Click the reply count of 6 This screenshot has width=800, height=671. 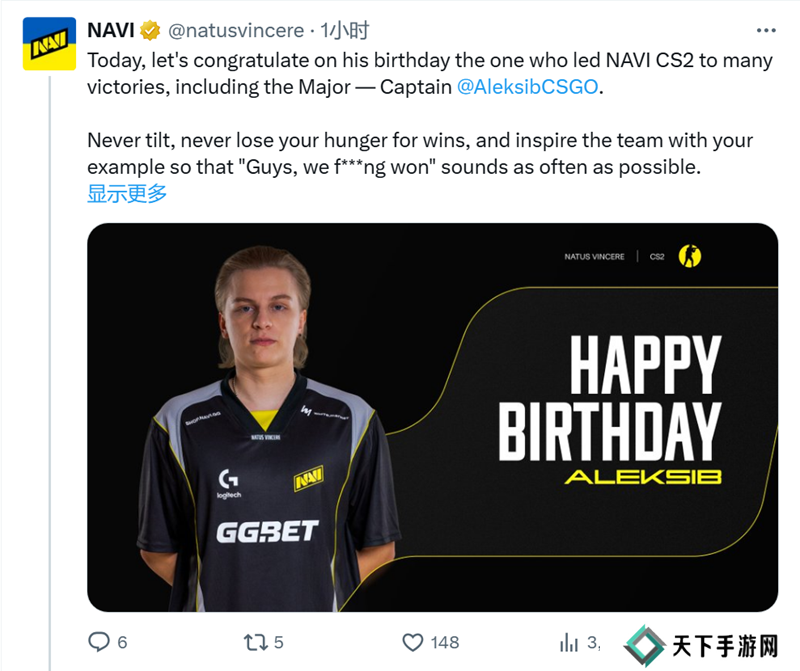point(122,642)
